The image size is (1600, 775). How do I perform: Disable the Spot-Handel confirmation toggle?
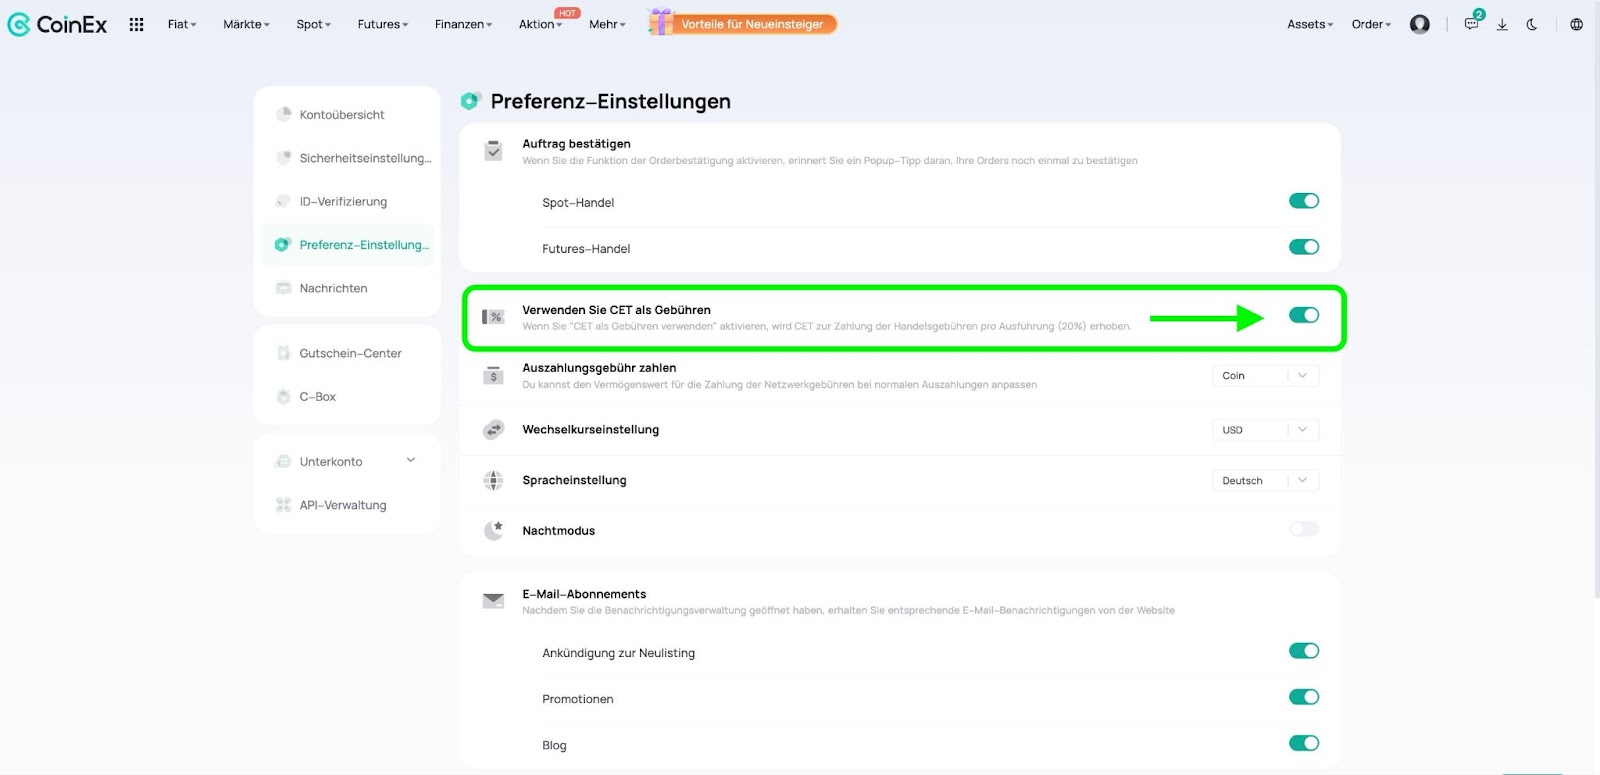click(x=1304, y=201)
